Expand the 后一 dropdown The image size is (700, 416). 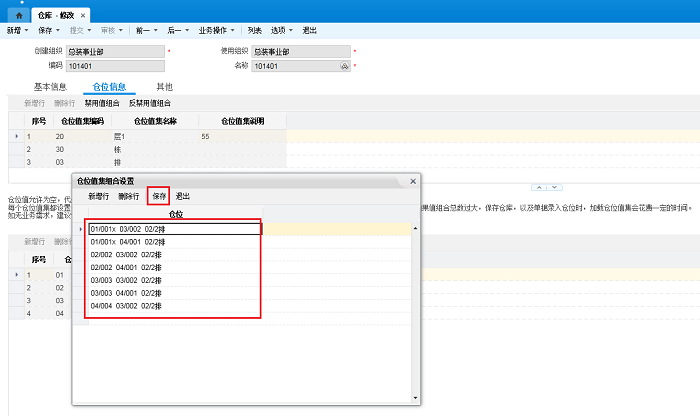pyautogui.click(x=187, y=30)
